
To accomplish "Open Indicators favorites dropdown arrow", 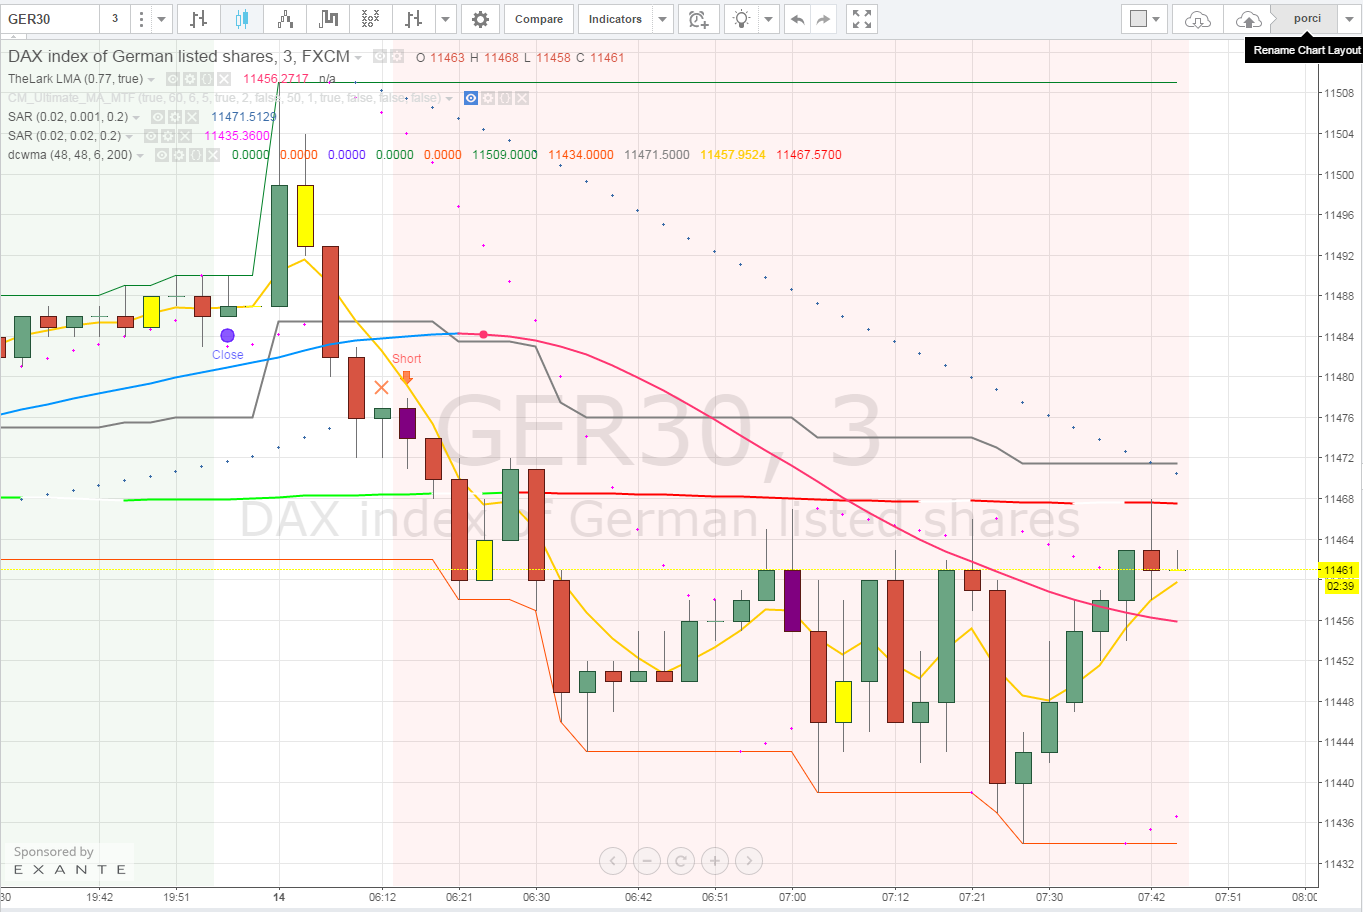I will (x=662, y=19).
